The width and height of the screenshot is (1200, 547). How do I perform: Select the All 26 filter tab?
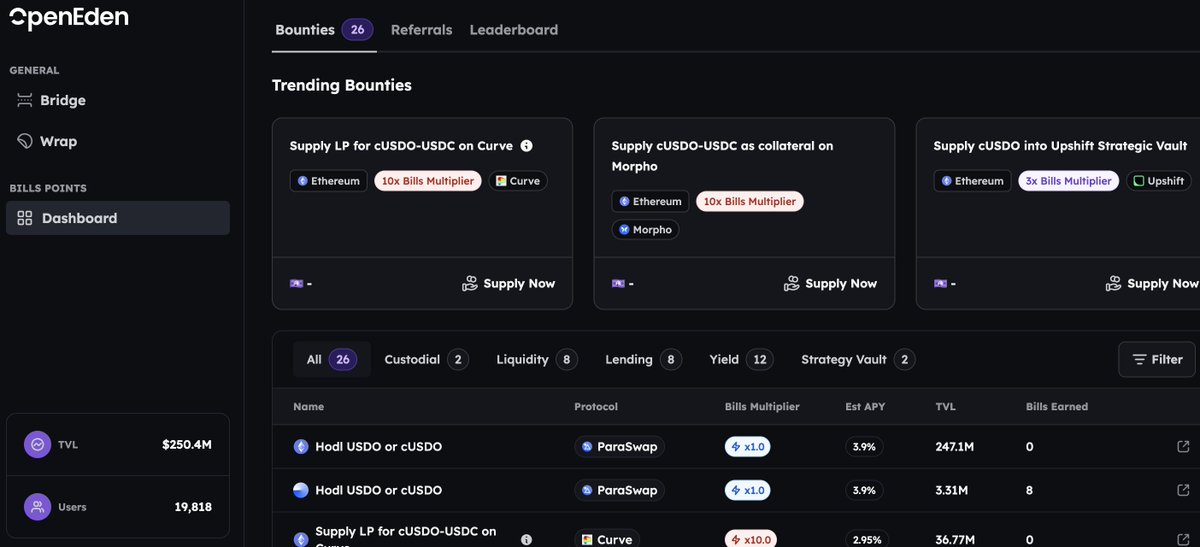pos(332,360)
